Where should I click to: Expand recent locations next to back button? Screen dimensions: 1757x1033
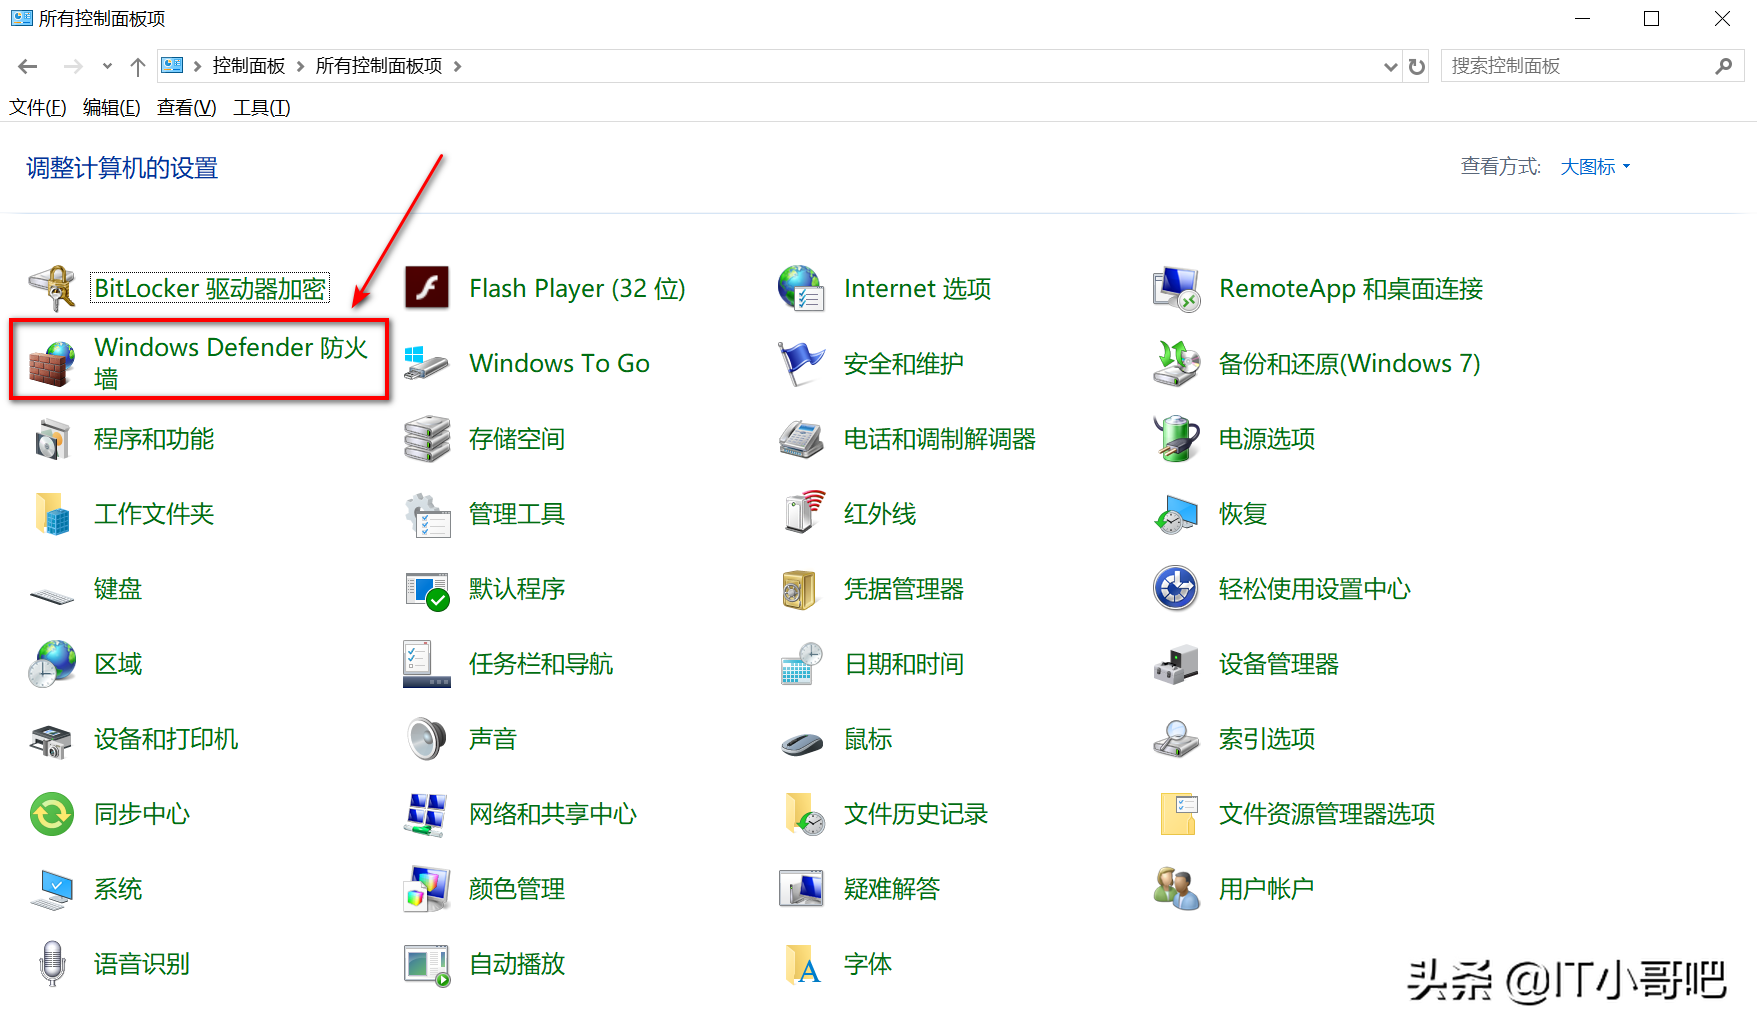point(107,66)
